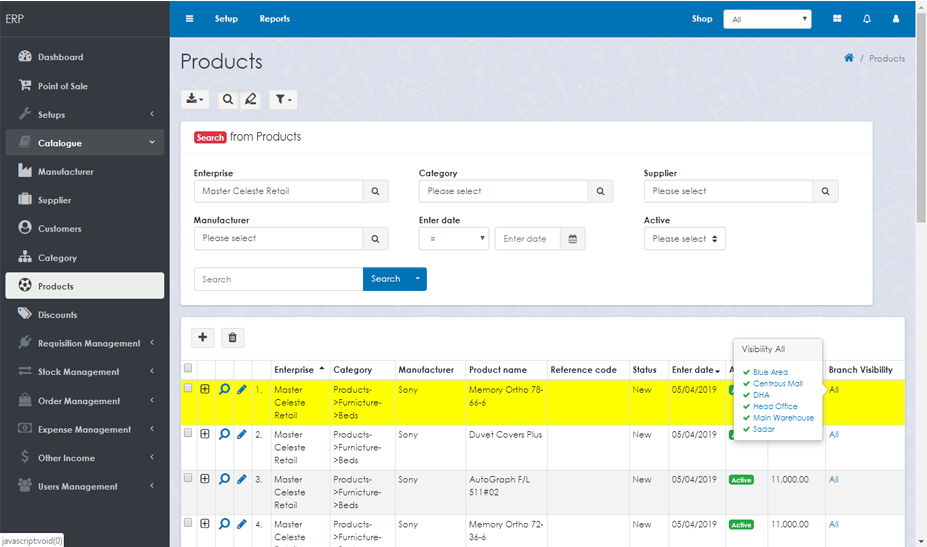
Task: Click the grid apps icon in header
Action: [836, 19]
